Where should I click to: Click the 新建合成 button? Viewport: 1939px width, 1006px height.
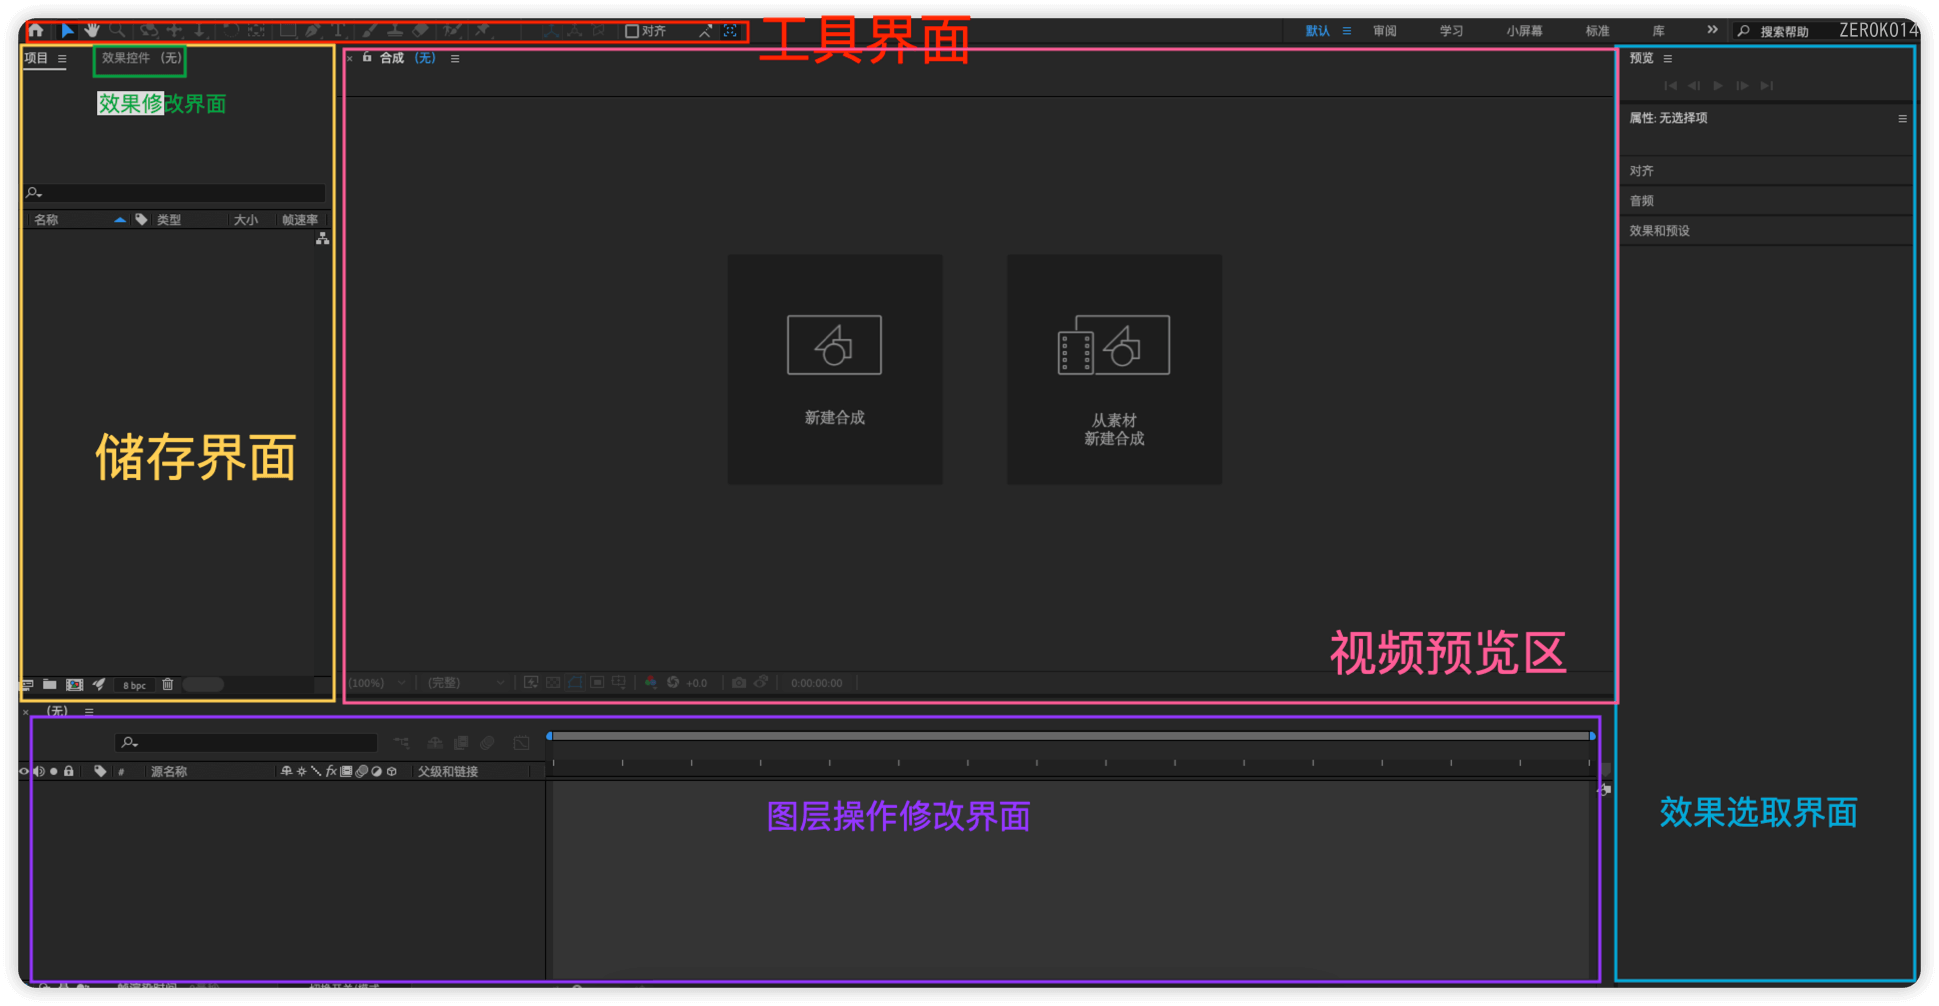(834, 368)
